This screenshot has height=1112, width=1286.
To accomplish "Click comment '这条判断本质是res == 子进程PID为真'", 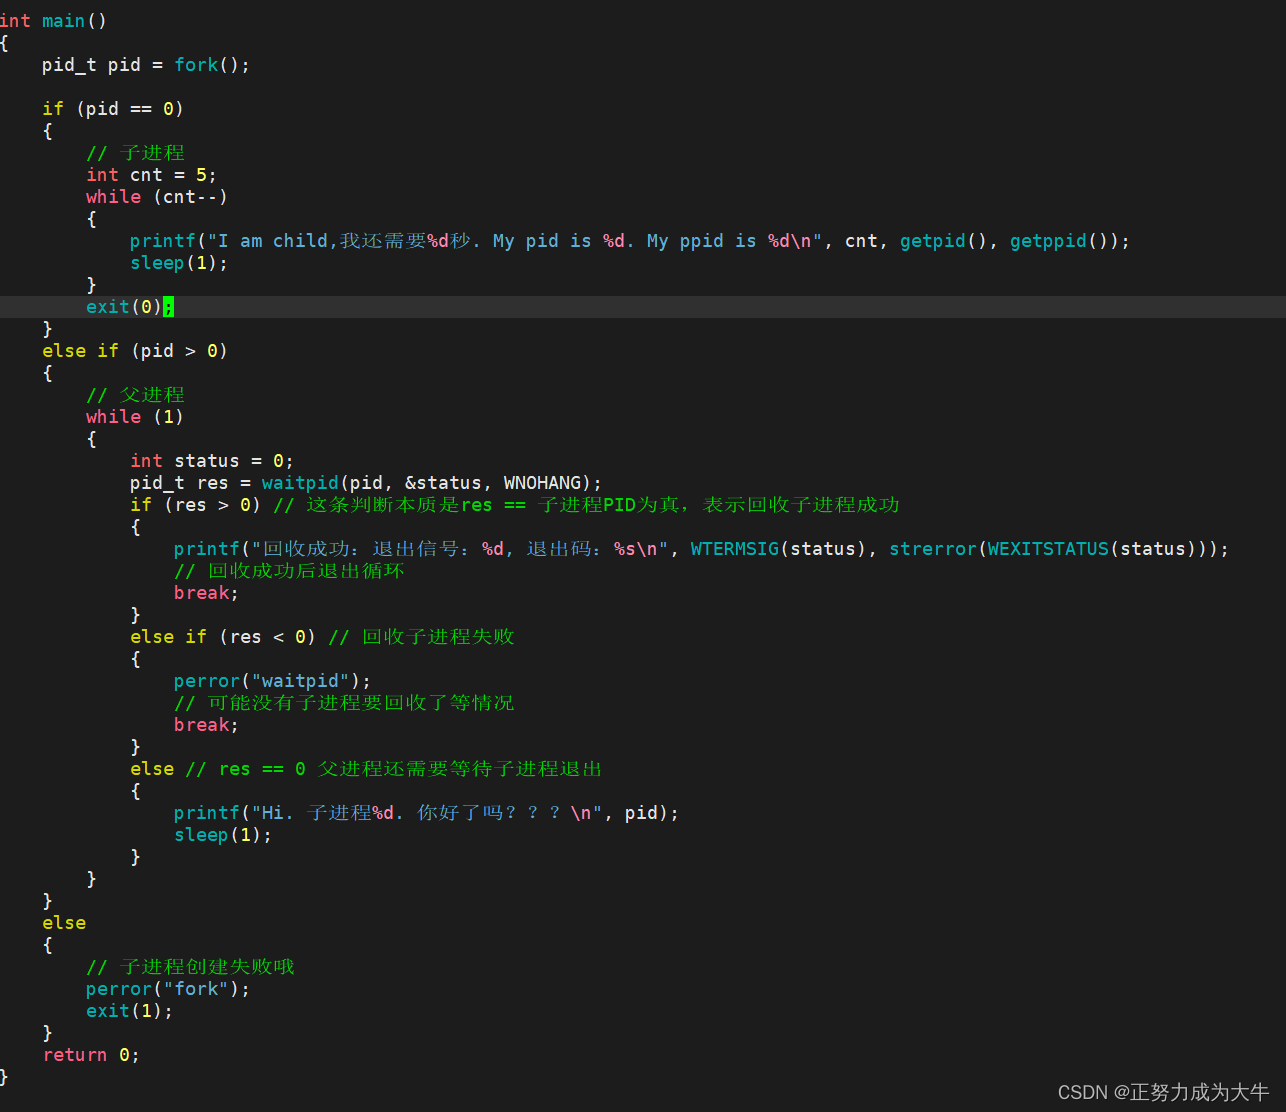I will pos(495,505).
